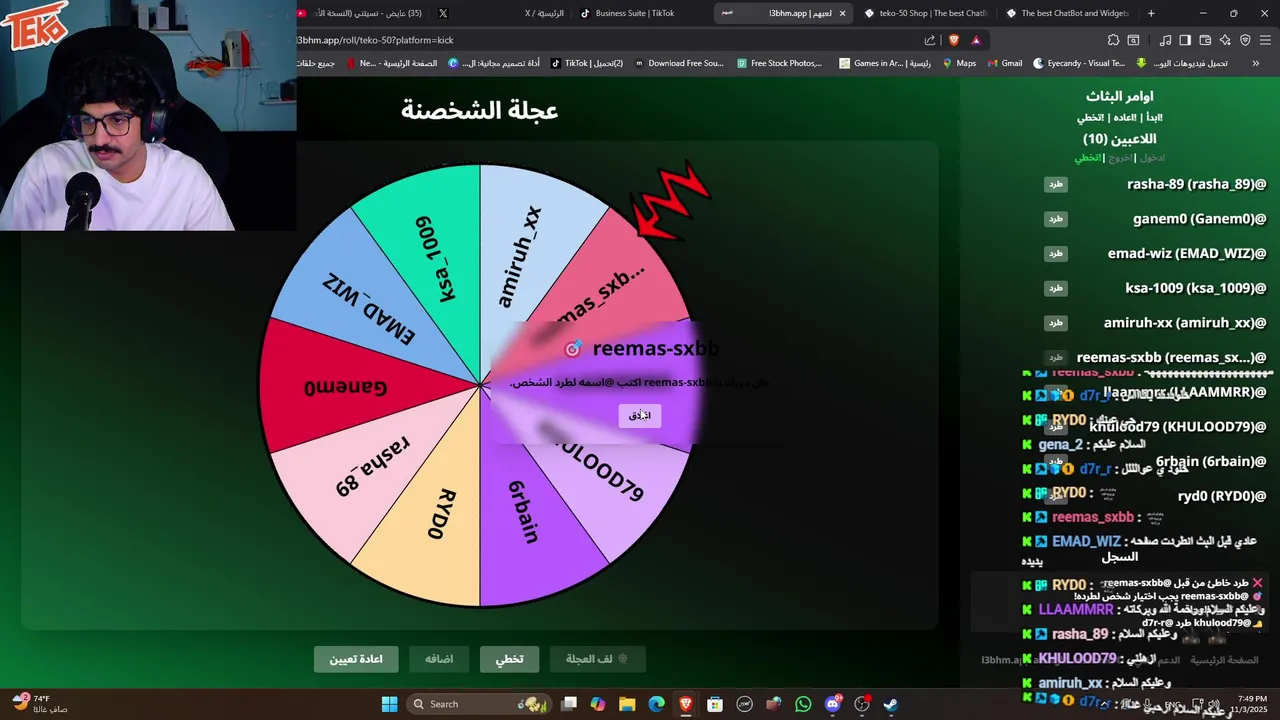Open the Games in Ar... bookmark

click(884, 63)
